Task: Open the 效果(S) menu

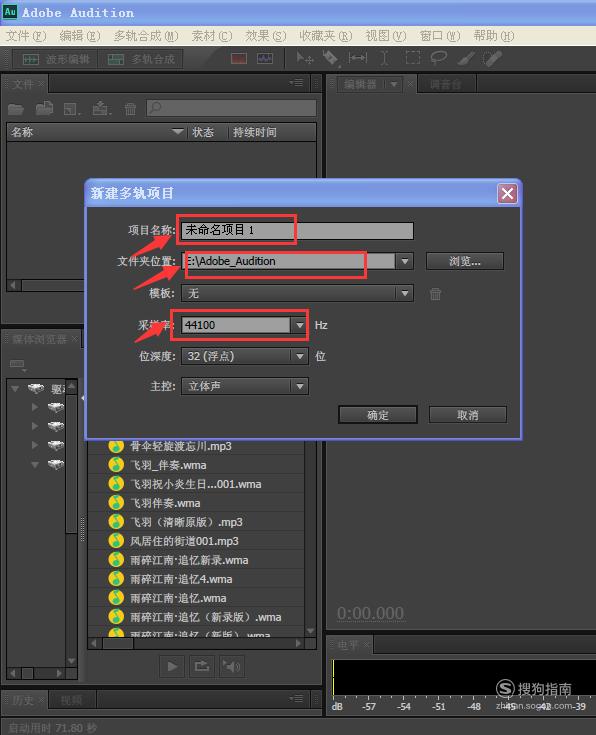Action: point(265,36)
